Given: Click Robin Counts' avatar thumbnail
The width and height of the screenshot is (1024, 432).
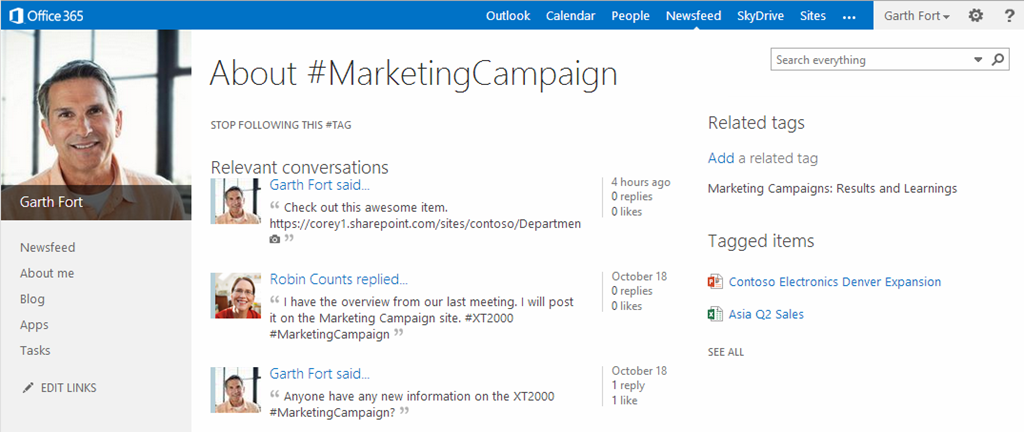Looking at the screenshot, I should click(236, 296).
